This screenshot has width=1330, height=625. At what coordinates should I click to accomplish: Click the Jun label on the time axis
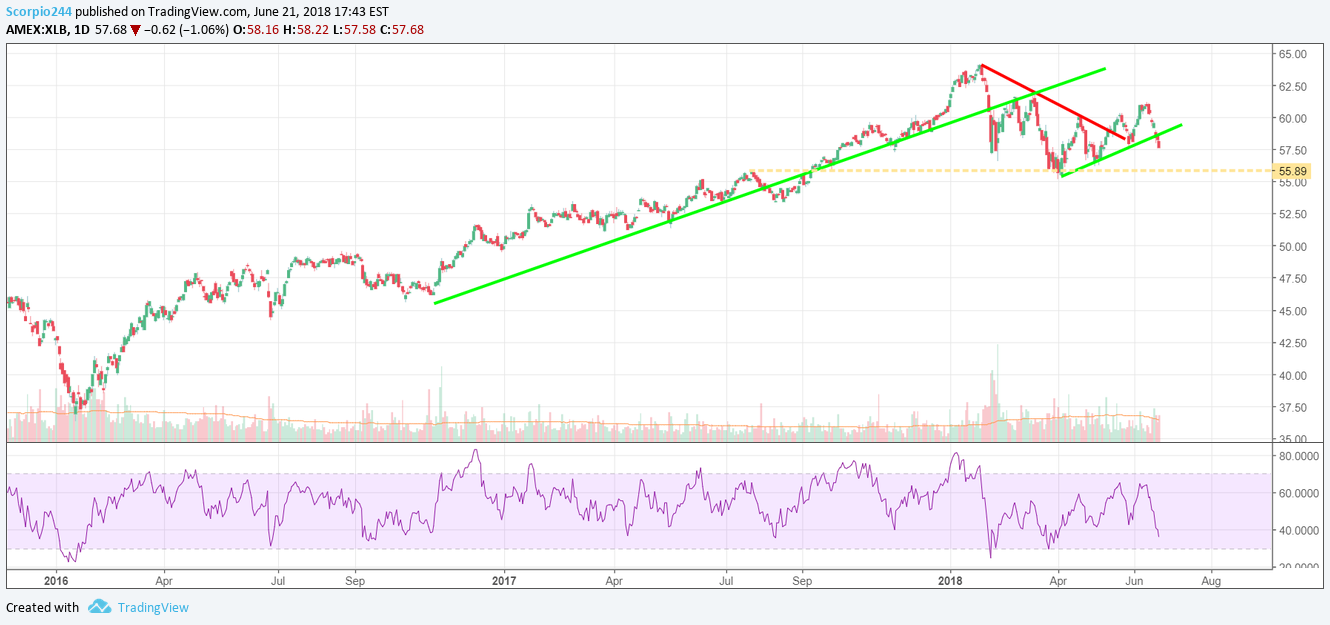(1135, 579)
